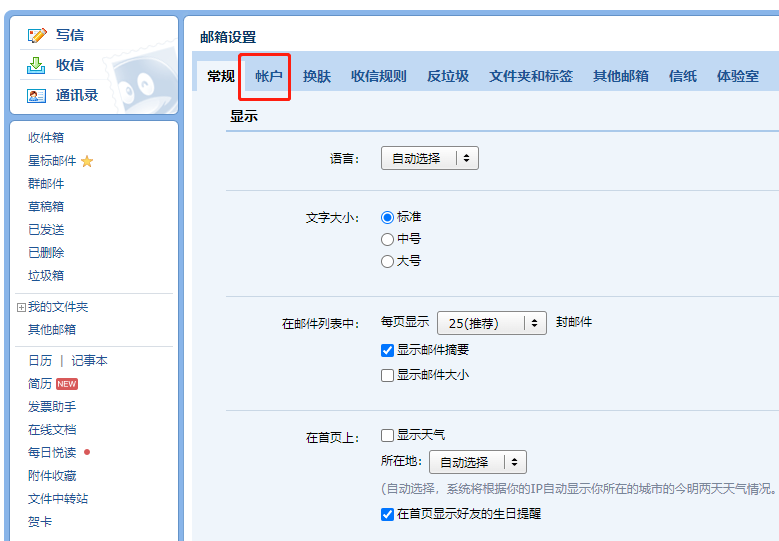Select the 中号 text size option
779x541 pixels.
click(x=387, y=239)
